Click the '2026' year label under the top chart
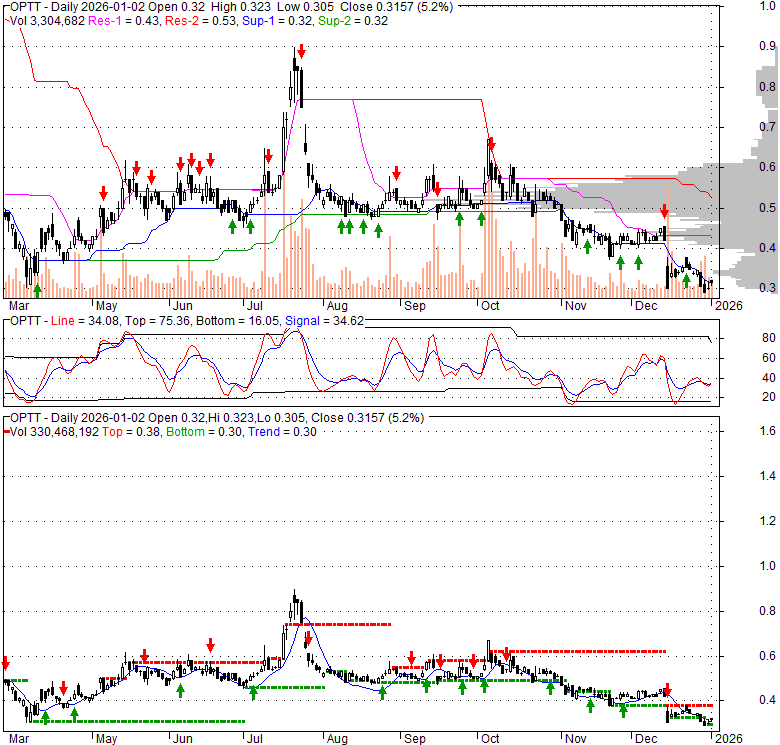Image resolution: width=780 pixels, height=745 pixels. click(729, 306)
